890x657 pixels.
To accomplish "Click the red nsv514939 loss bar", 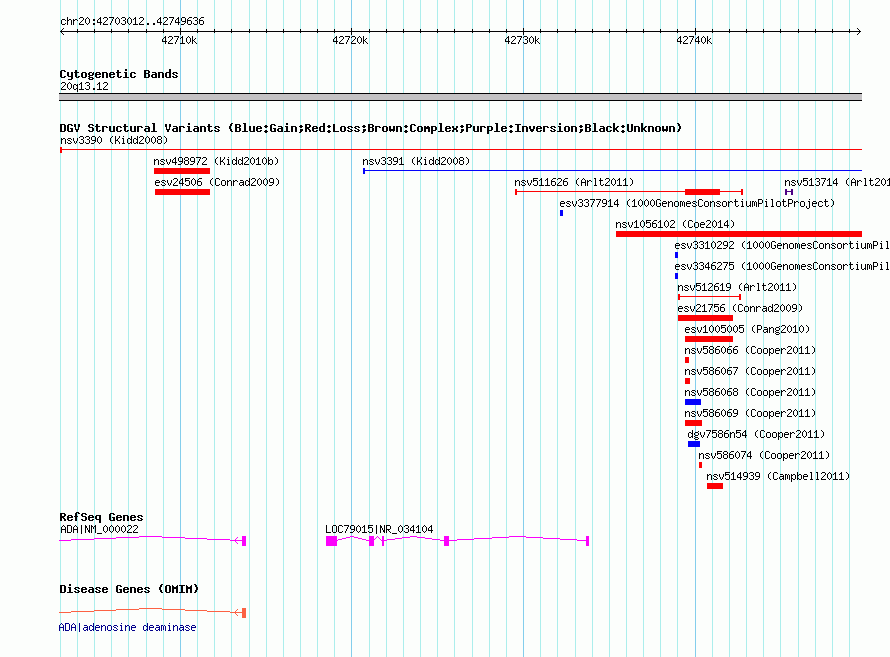I will (715, 486).
